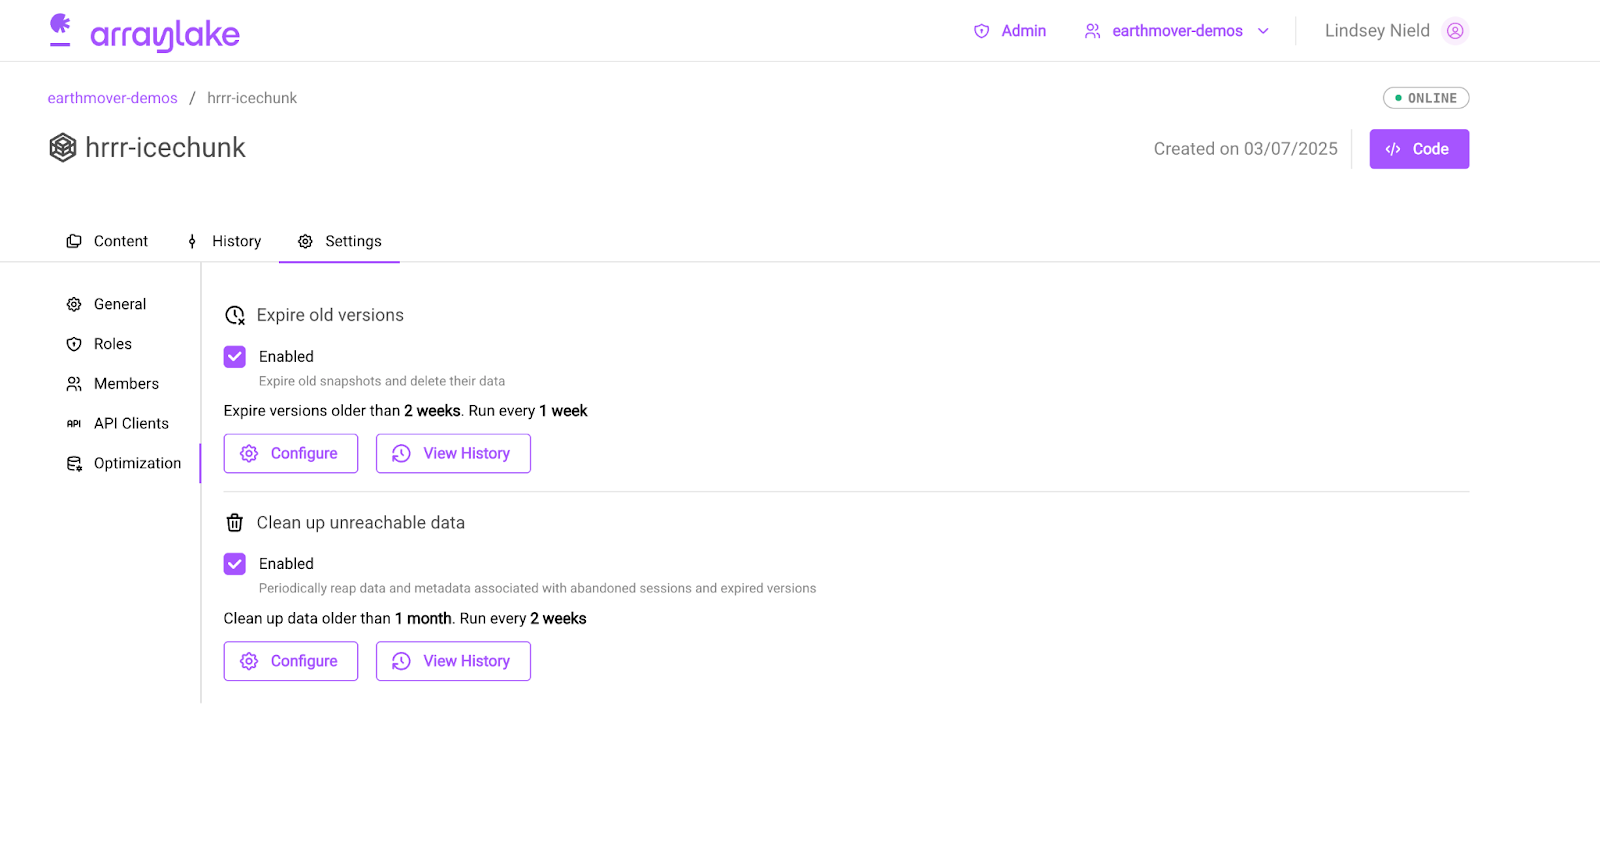Click the hrrr-icechunk repository cube icon

click(x=63, y=148)
